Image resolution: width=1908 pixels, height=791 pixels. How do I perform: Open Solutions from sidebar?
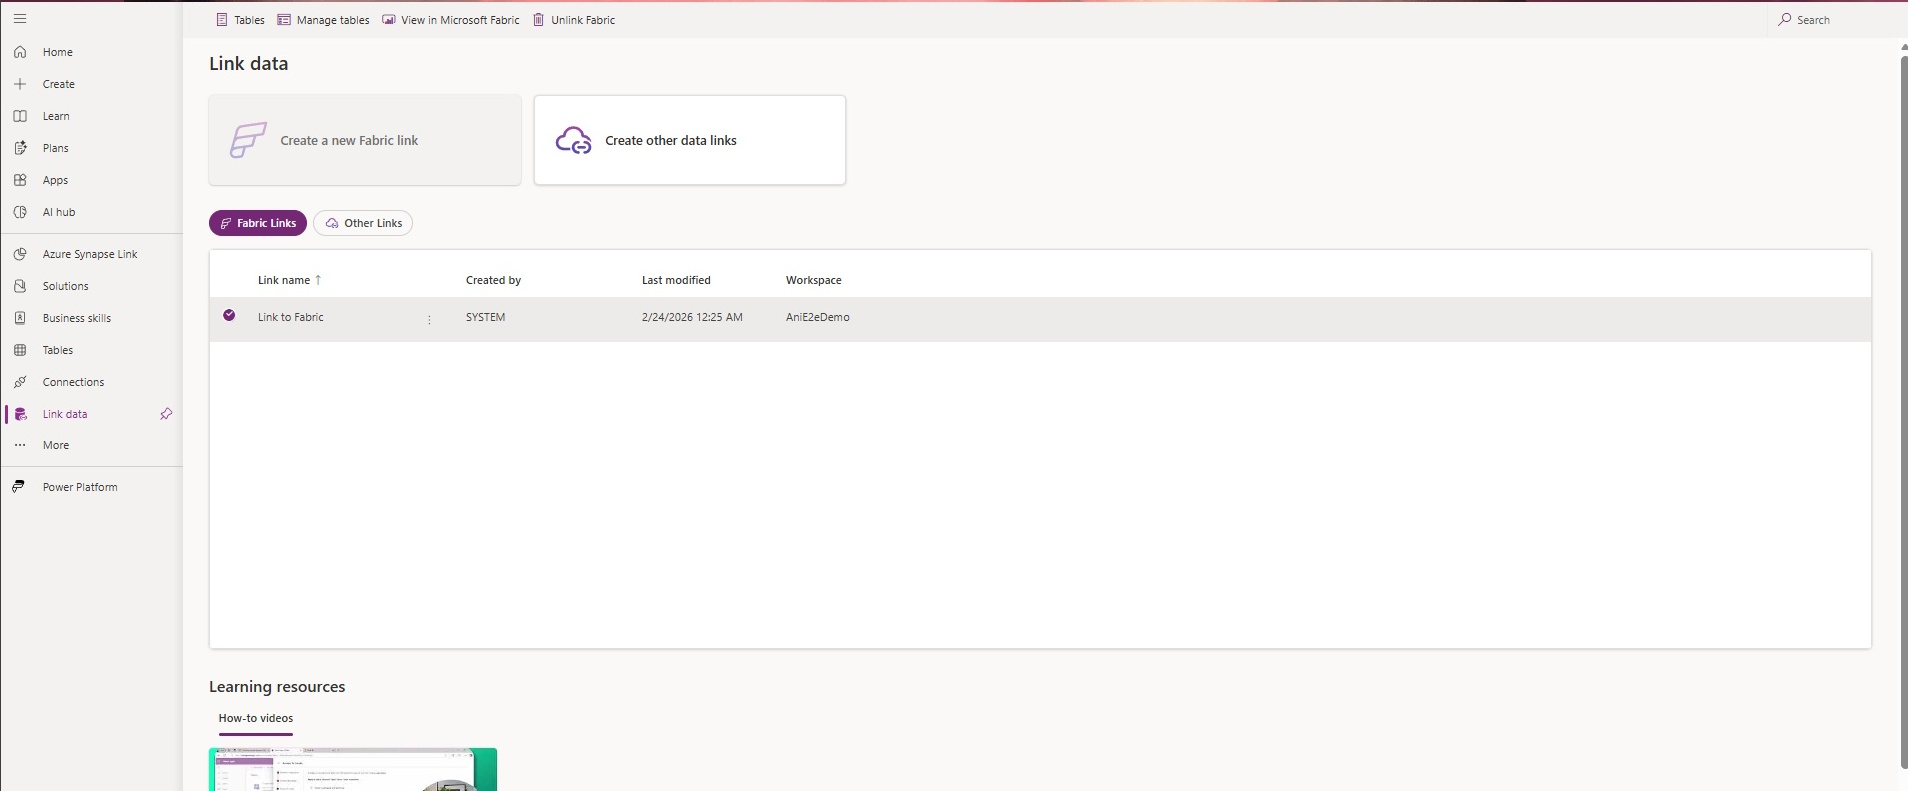(x=66, y=286)
